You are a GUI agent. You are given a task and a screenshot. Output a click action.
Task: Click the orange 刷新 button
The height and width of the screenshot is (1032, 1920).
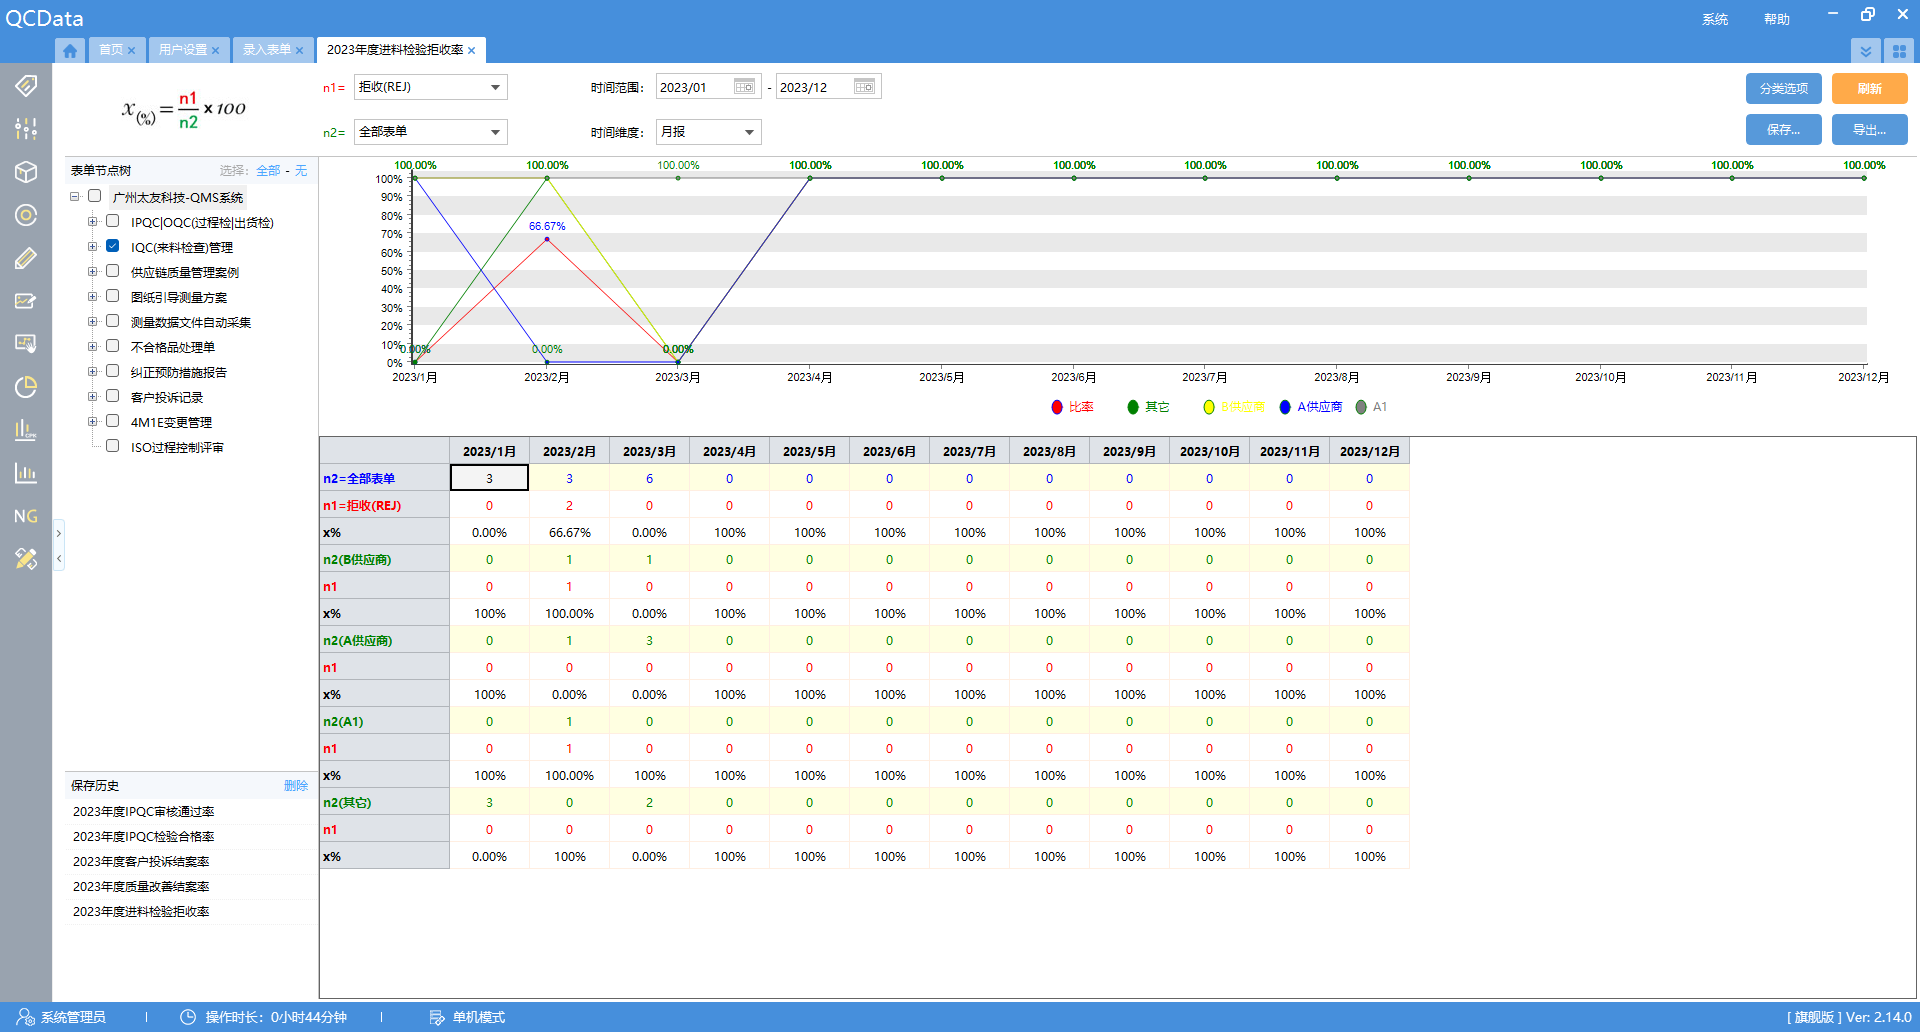point(1869,89)
